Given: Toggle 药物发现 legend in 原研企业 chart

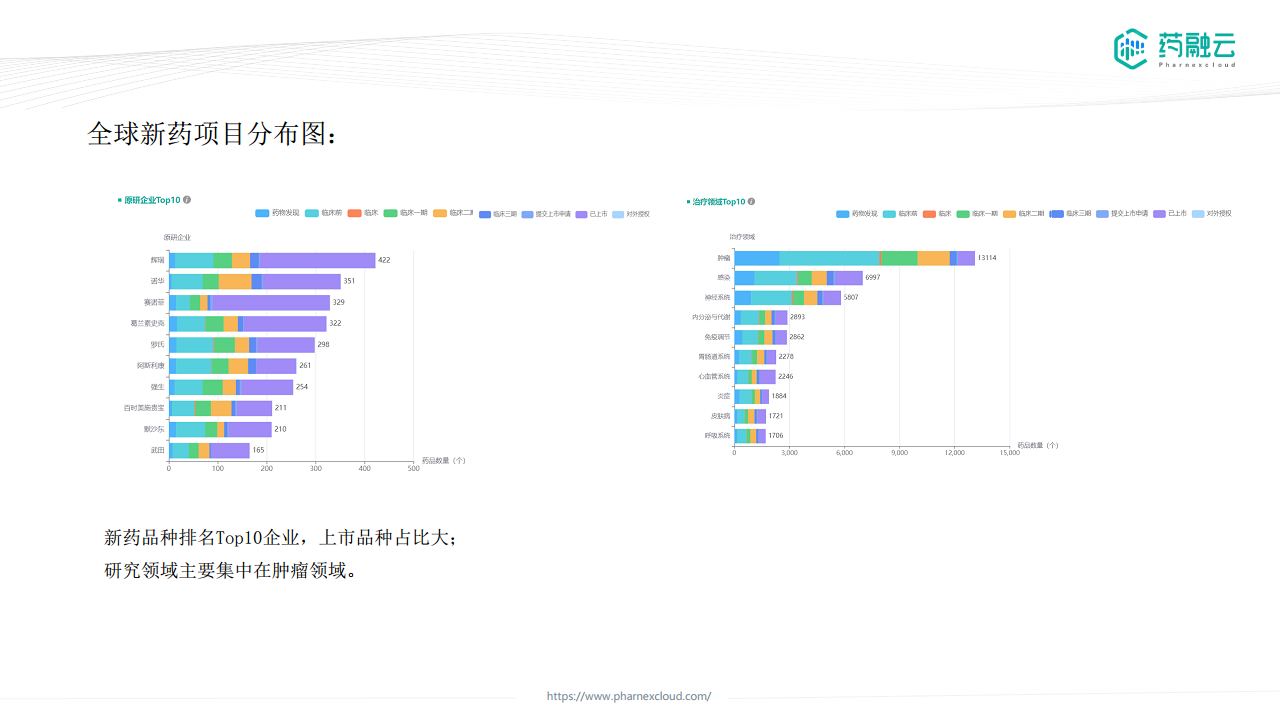Looking at the screenshot, I should (x=278, y=213).
